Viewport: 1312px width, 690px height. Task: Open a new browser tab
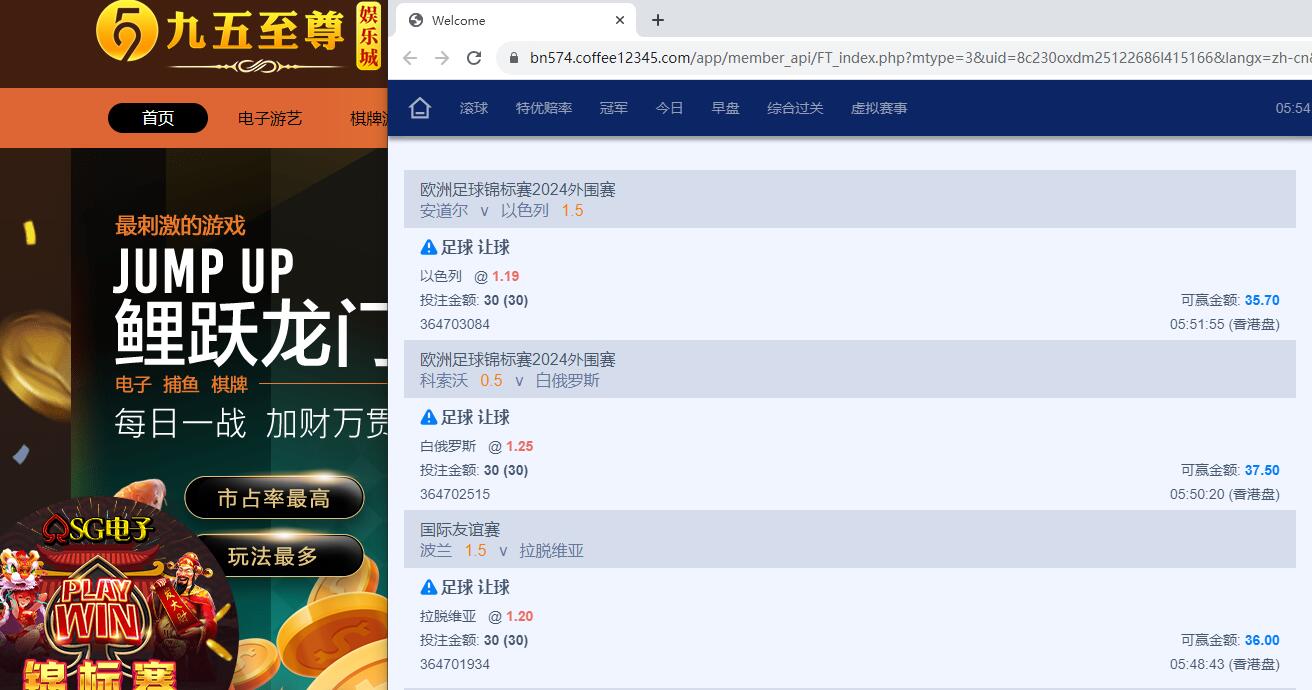point(657,20)
